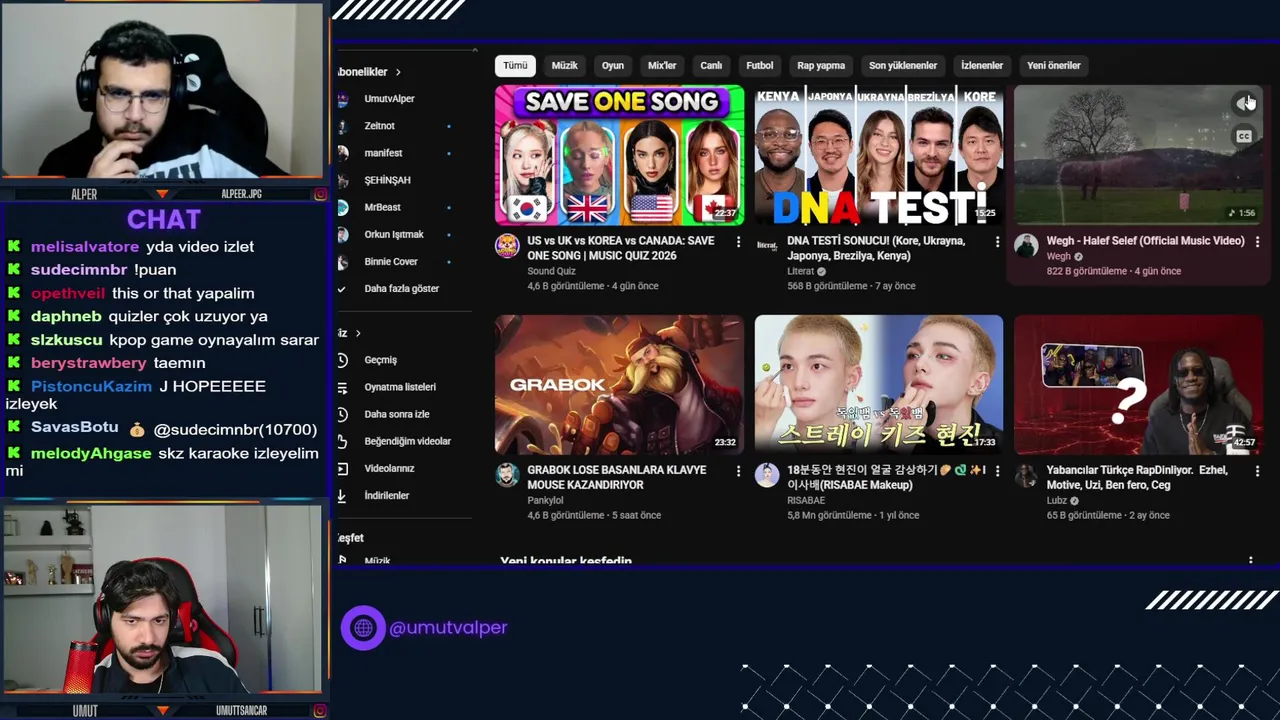Screen dimensions: 1280x720
Task: Select the Oyun filter chip
Action: point(613,66)
